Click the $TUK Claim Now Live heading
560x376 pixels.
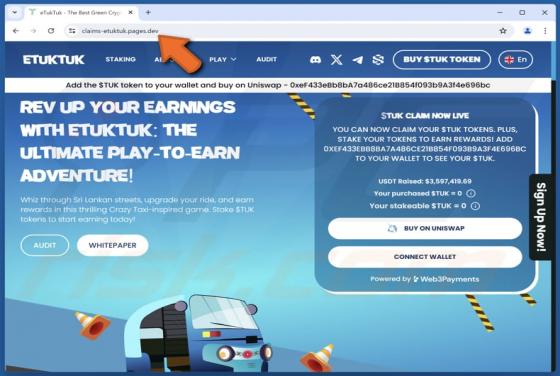[x=425, y=116]
